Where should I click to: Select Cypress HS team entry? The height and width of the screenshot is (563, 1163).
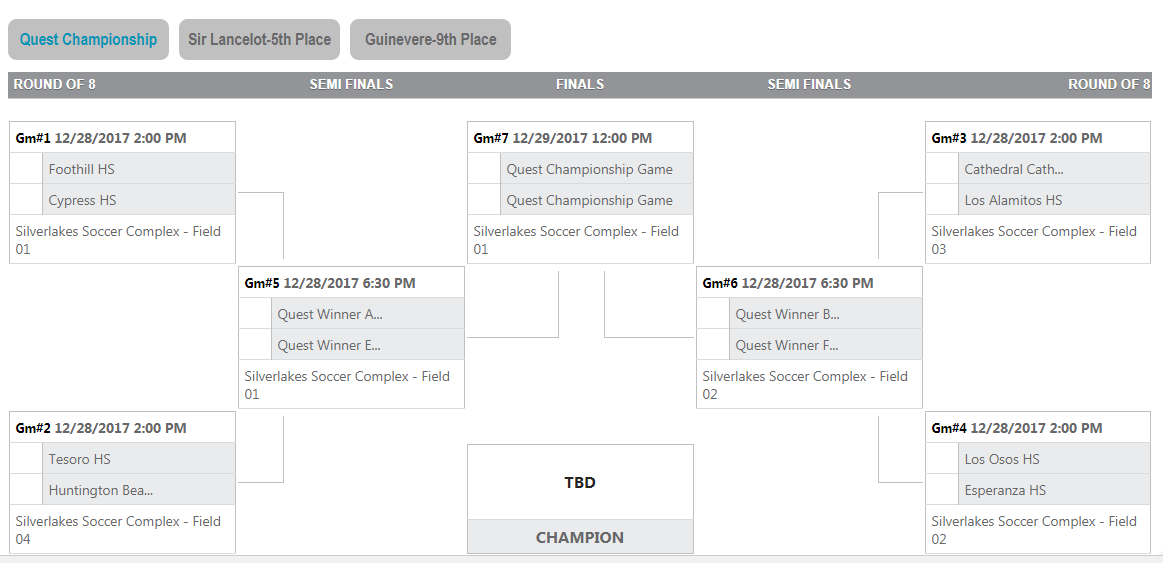82,200
